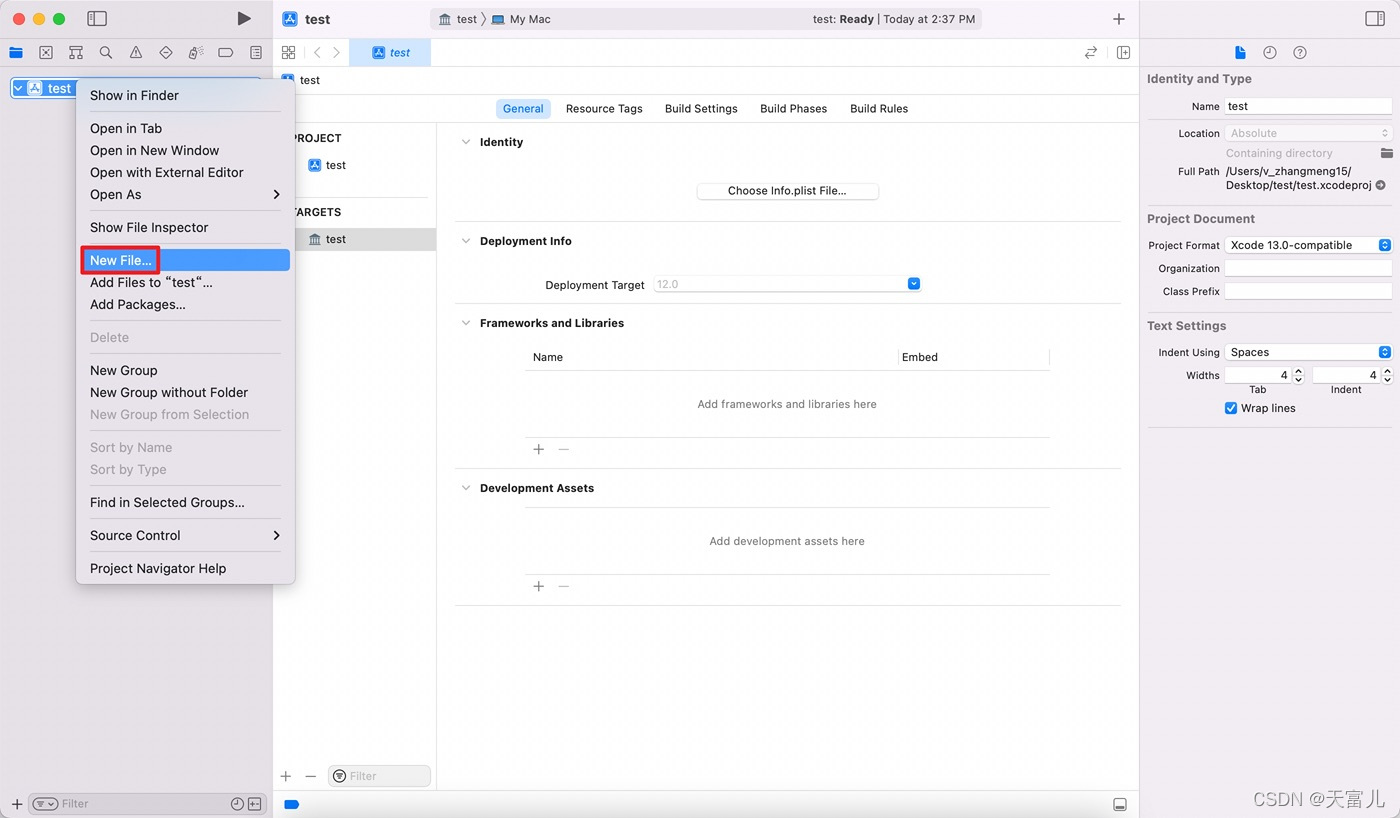Add a target using the plus button
The width and height of the screenshot is (1400, 818).
[286, 776]
